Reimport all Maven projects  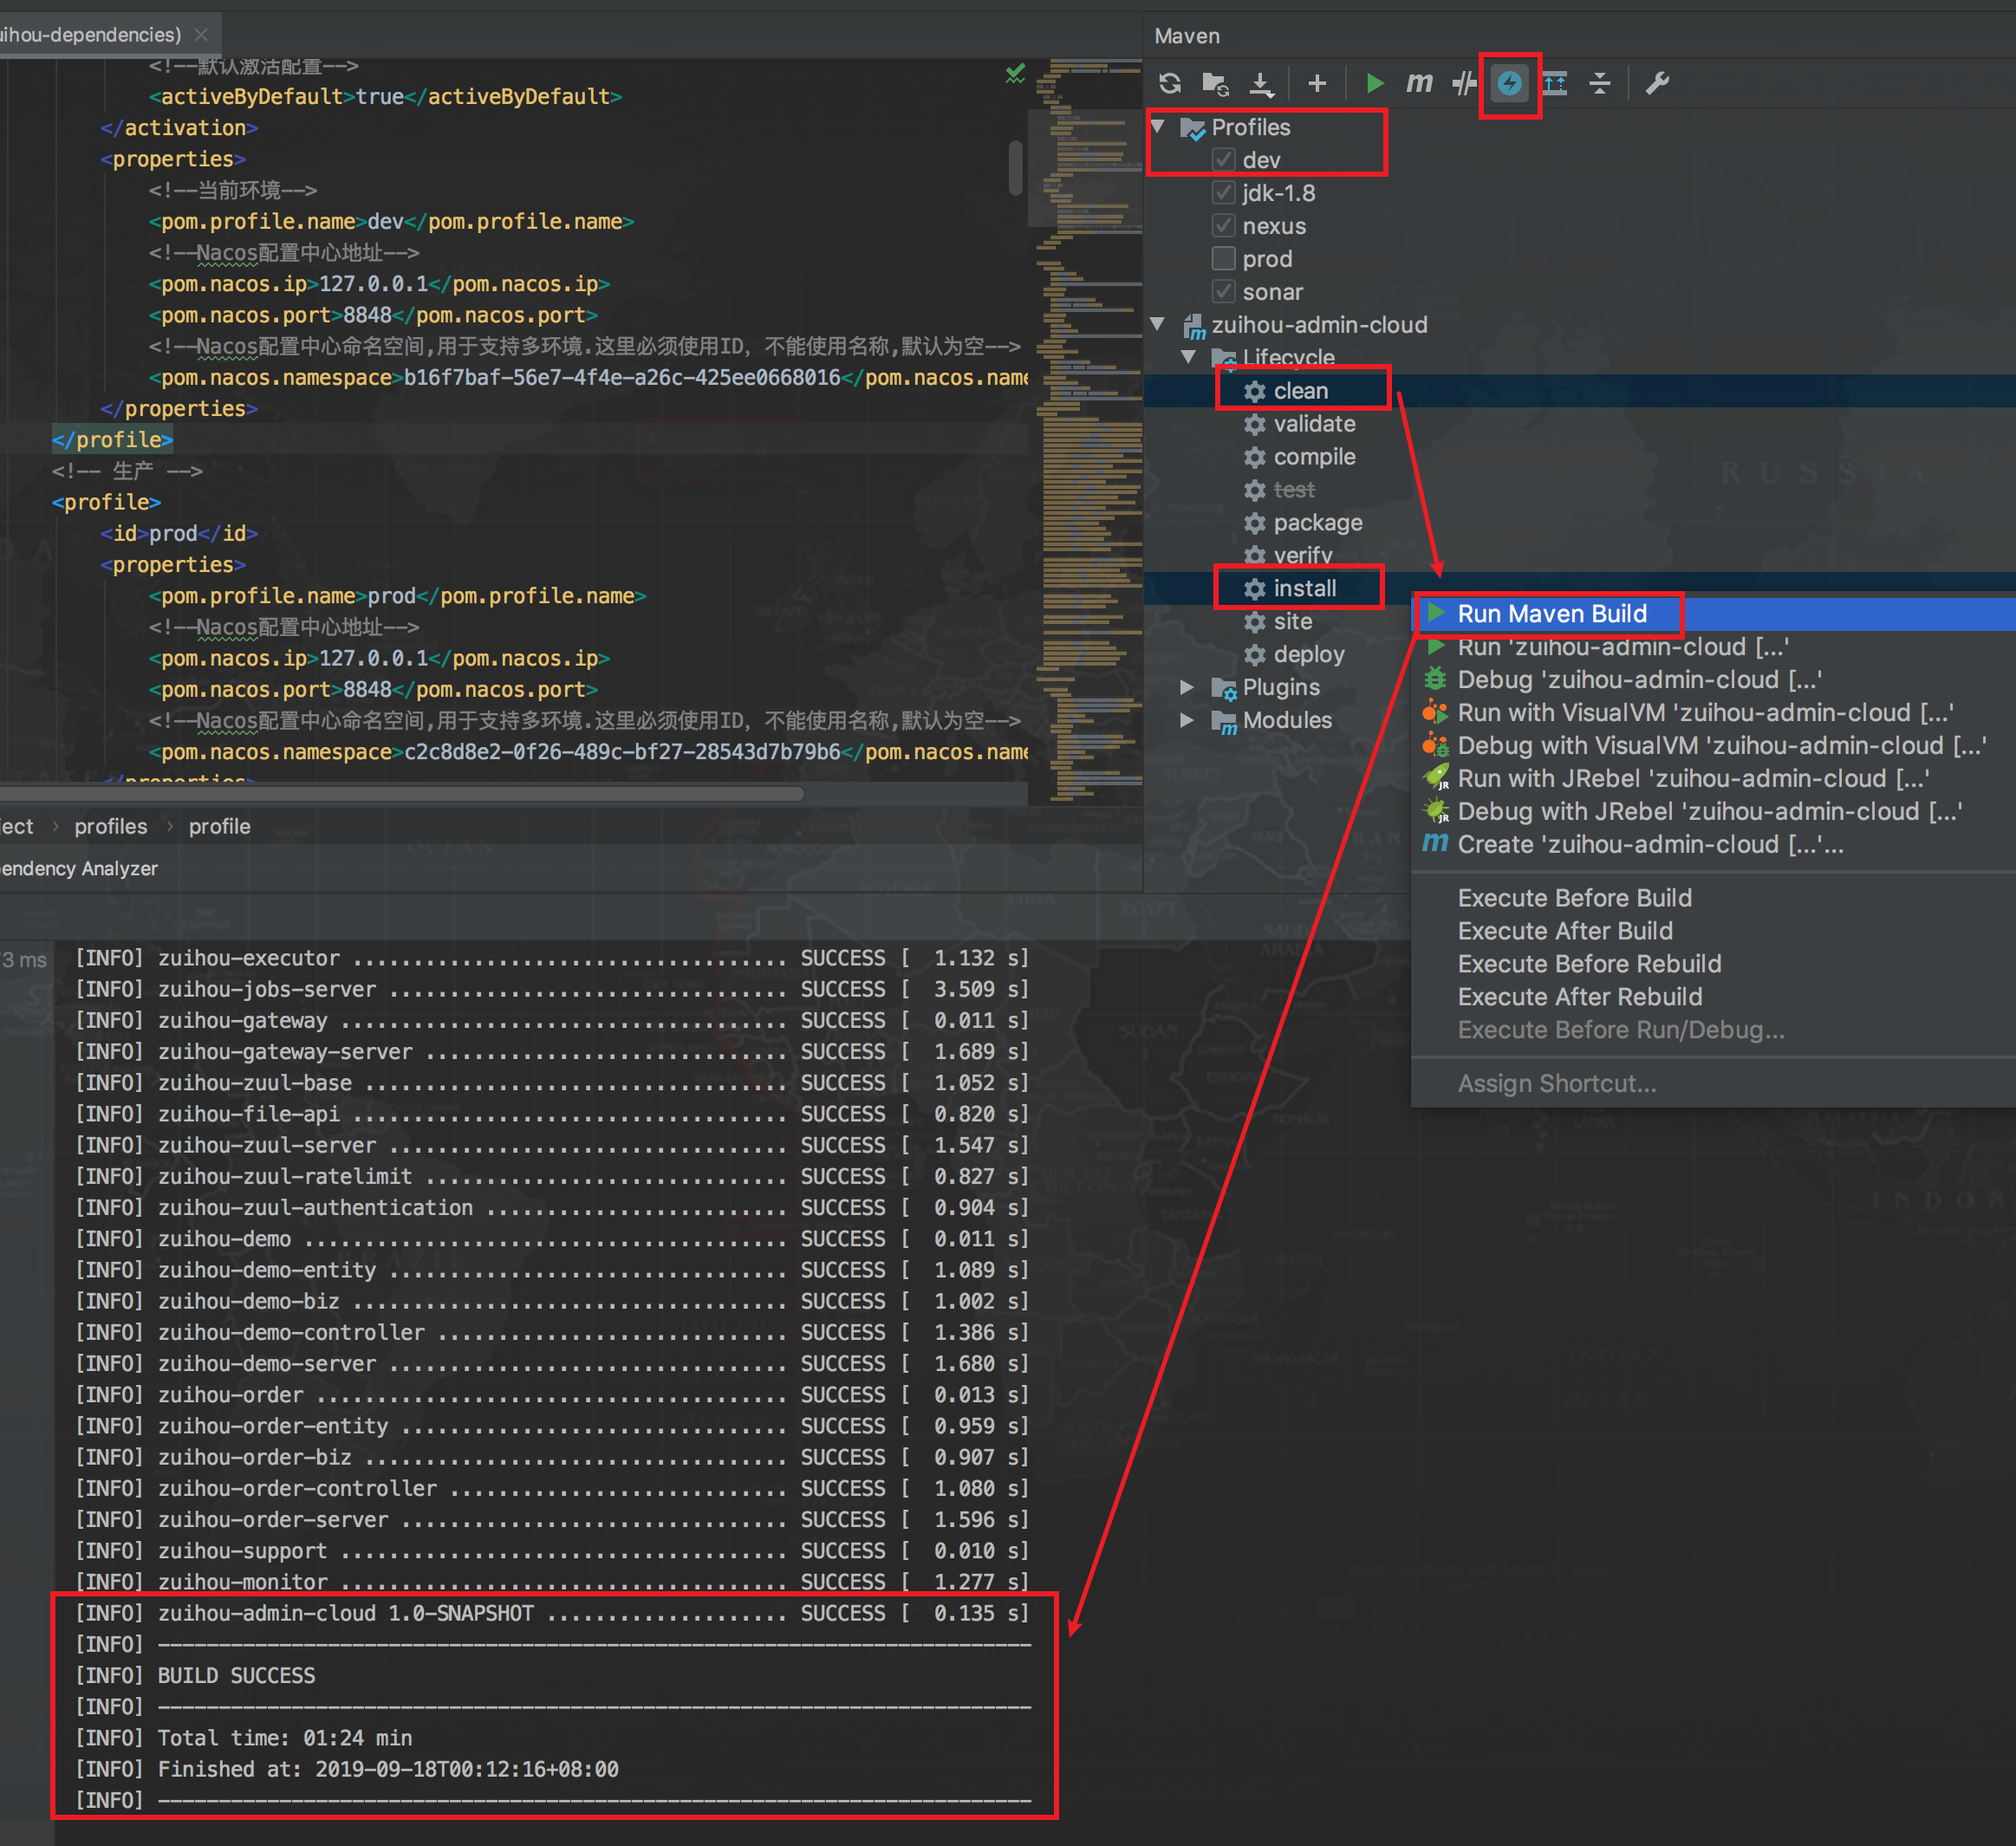pyautogui.click(x=1170, y=83)
